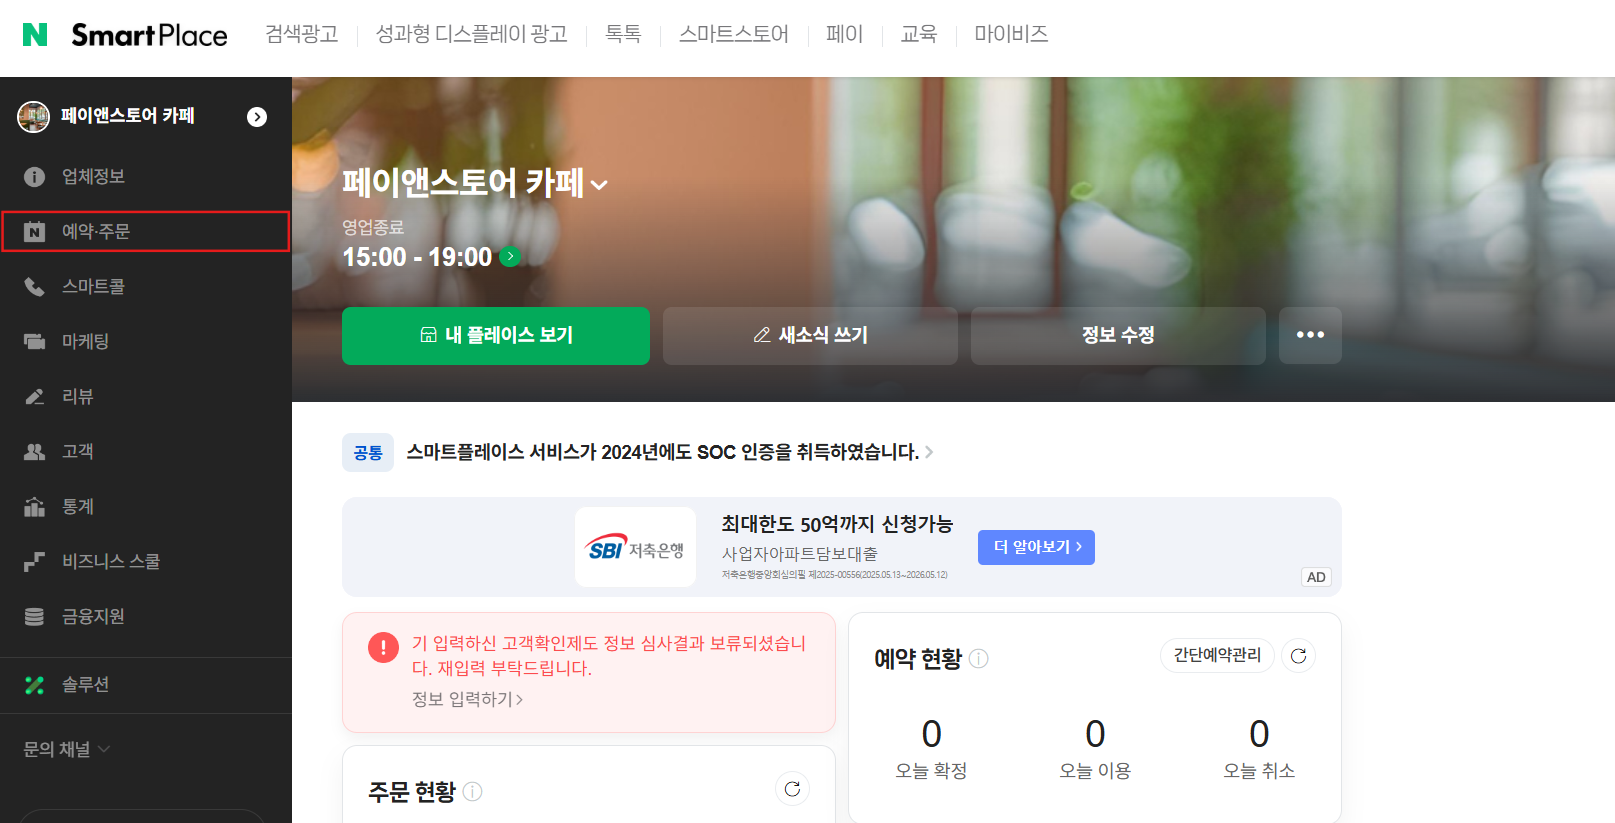This screenshot has width=1615, height=823.
Task: Click 최대한도 50억까지 신청가능 ad text
Action: 837,524
